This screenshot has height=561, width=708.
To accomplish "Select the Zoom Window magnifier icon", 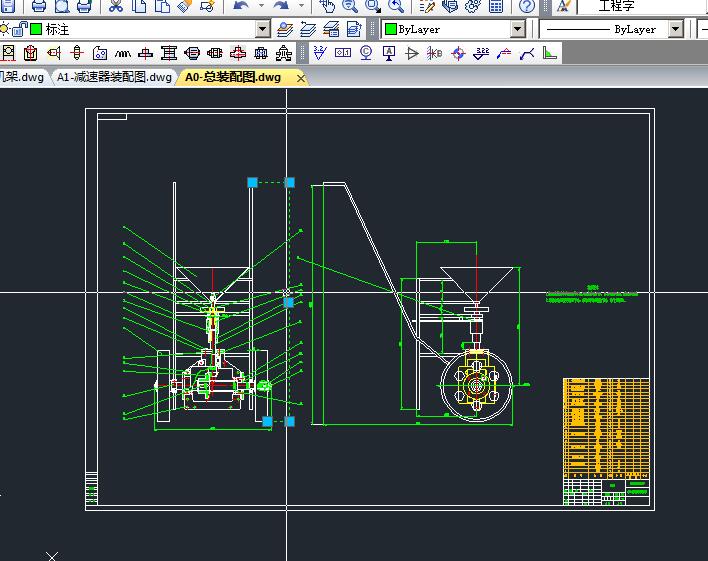I will click(373, 5).
